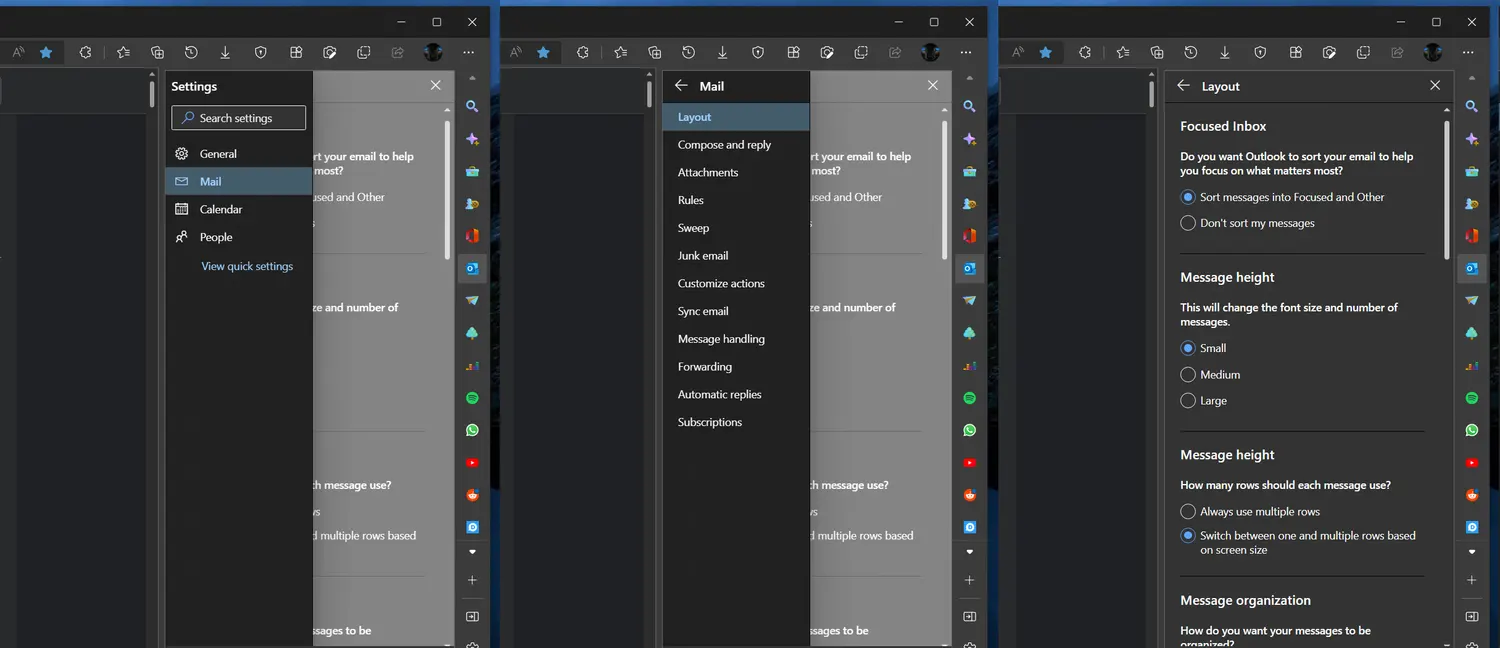Screen dimensions: 1500x648
Task: Click the apps grid icon in the Mail window toolbar
Action: (x=793, y=53)
